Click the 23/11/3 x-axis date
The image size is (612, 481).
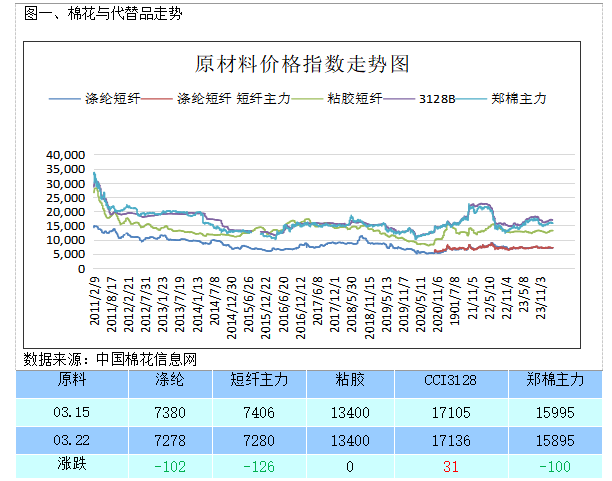click(541, 298)
